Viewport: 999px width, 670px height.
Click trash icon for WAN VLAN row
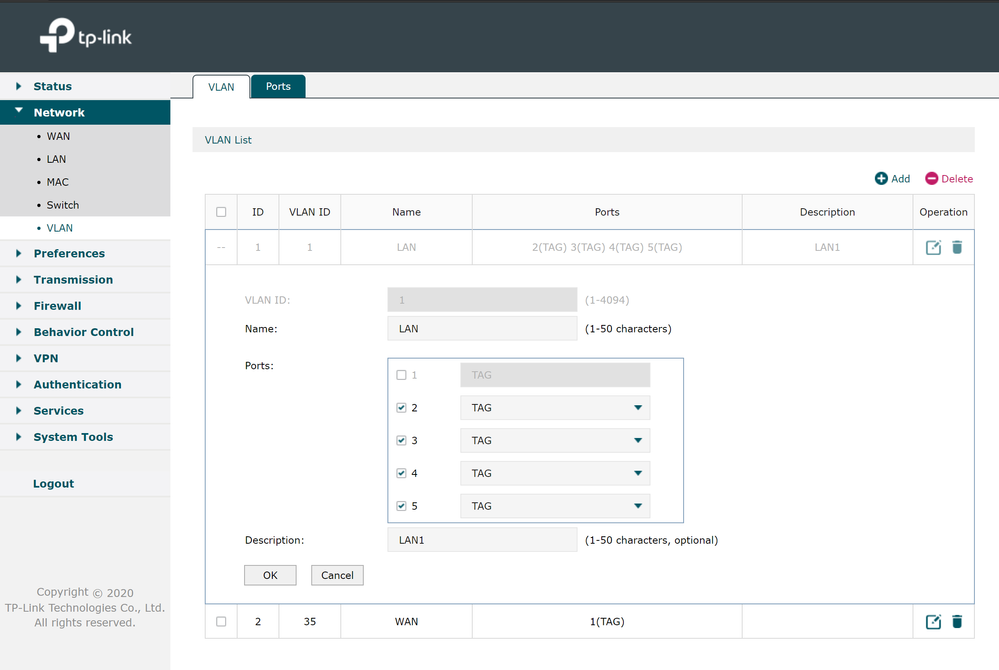[957, 622]
